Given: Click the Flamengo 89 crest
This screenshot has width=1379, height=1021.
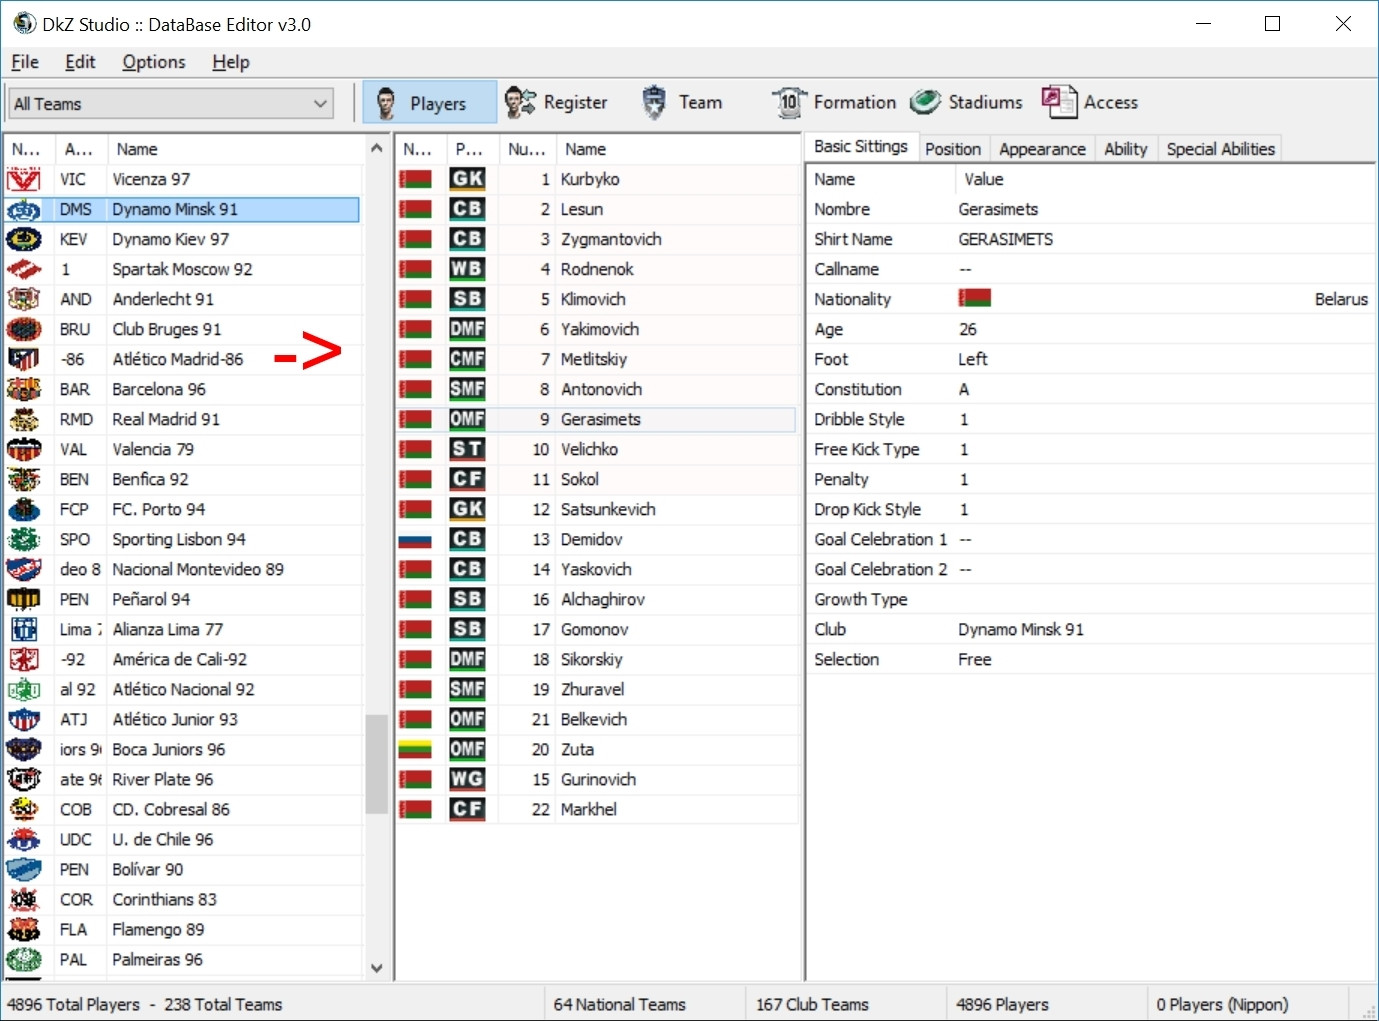Looking at the screenshot, I should tap(24, 929).
